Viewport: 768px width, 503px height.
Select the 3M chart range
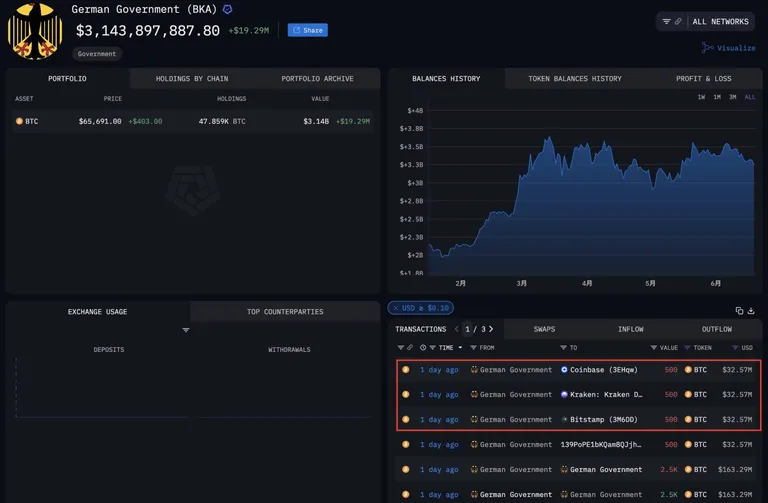[733, 97]
